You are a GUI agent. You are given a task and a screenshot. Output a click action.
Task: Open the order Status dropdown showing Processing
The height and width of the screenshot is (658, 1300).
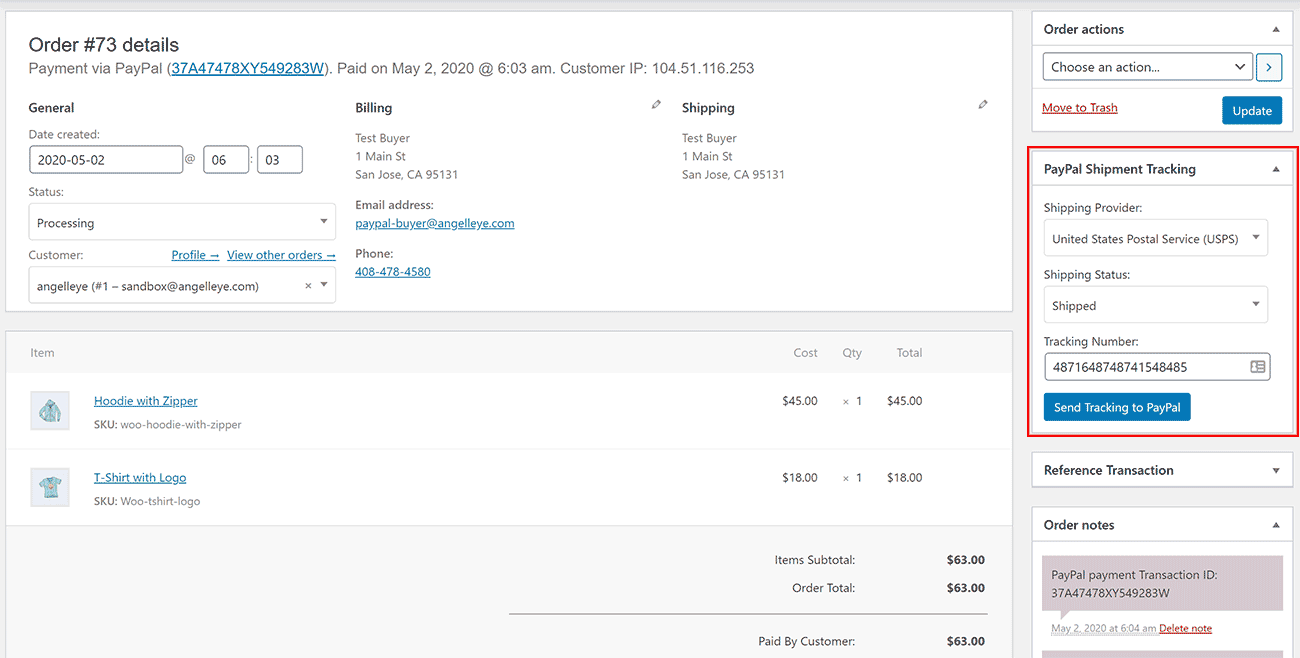click(182, 223)
